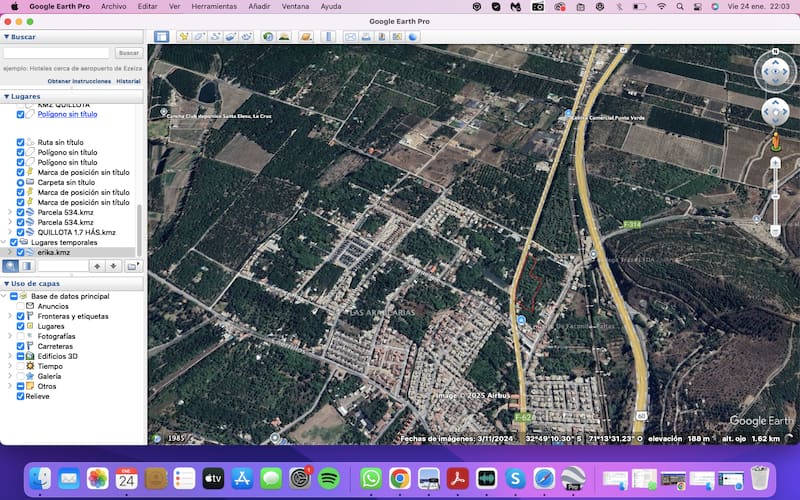Viewport: 800px width, 500px height.
Task: Collapse Base de datos principal tree
Action: 4,296
